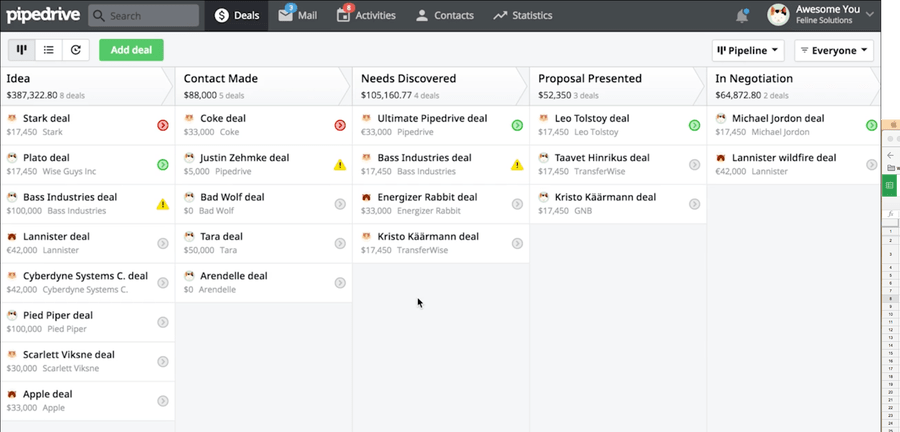Click activity icon on Tara deal
The image size is (900, 432).
pos(340,243)
